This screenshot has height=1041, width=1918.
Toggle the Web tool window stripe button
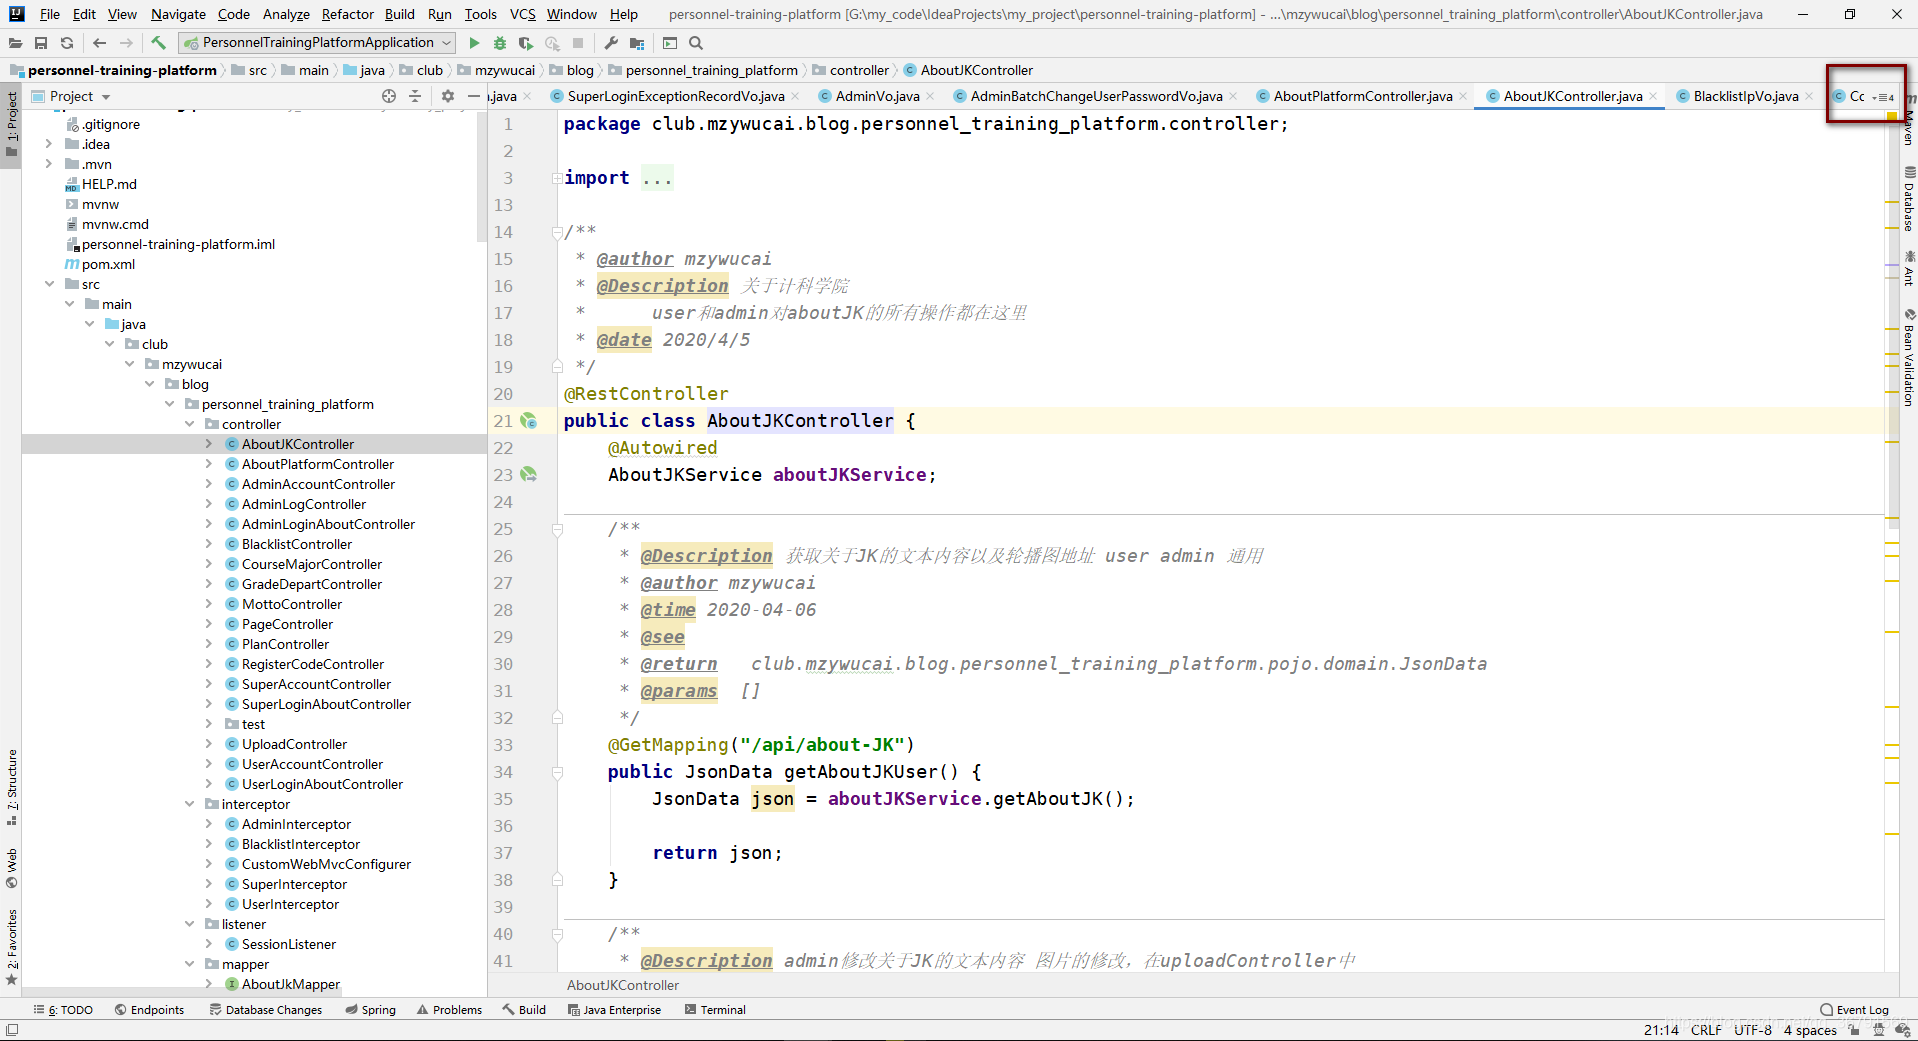(x=11, y=867)
